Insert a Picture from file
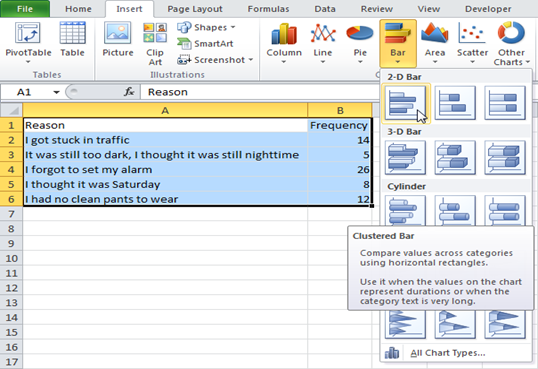The height and width of the screenshot is (369, 538). coord(118,39)
